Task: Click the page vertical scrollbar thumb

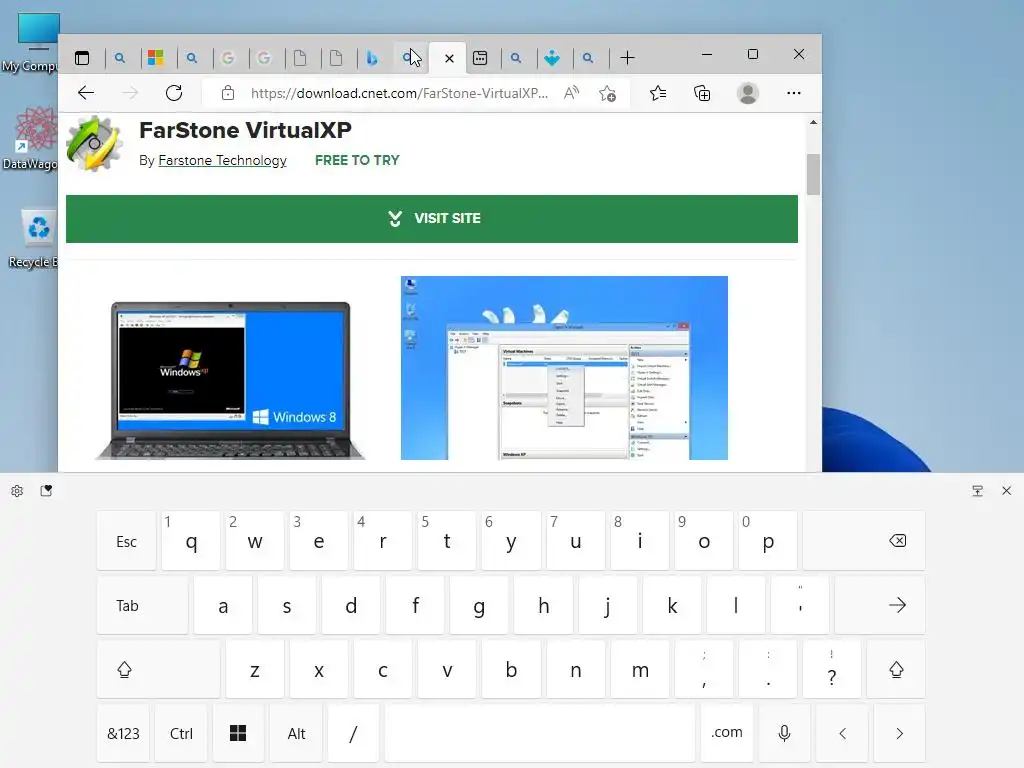Action: (x=813, y=174)
